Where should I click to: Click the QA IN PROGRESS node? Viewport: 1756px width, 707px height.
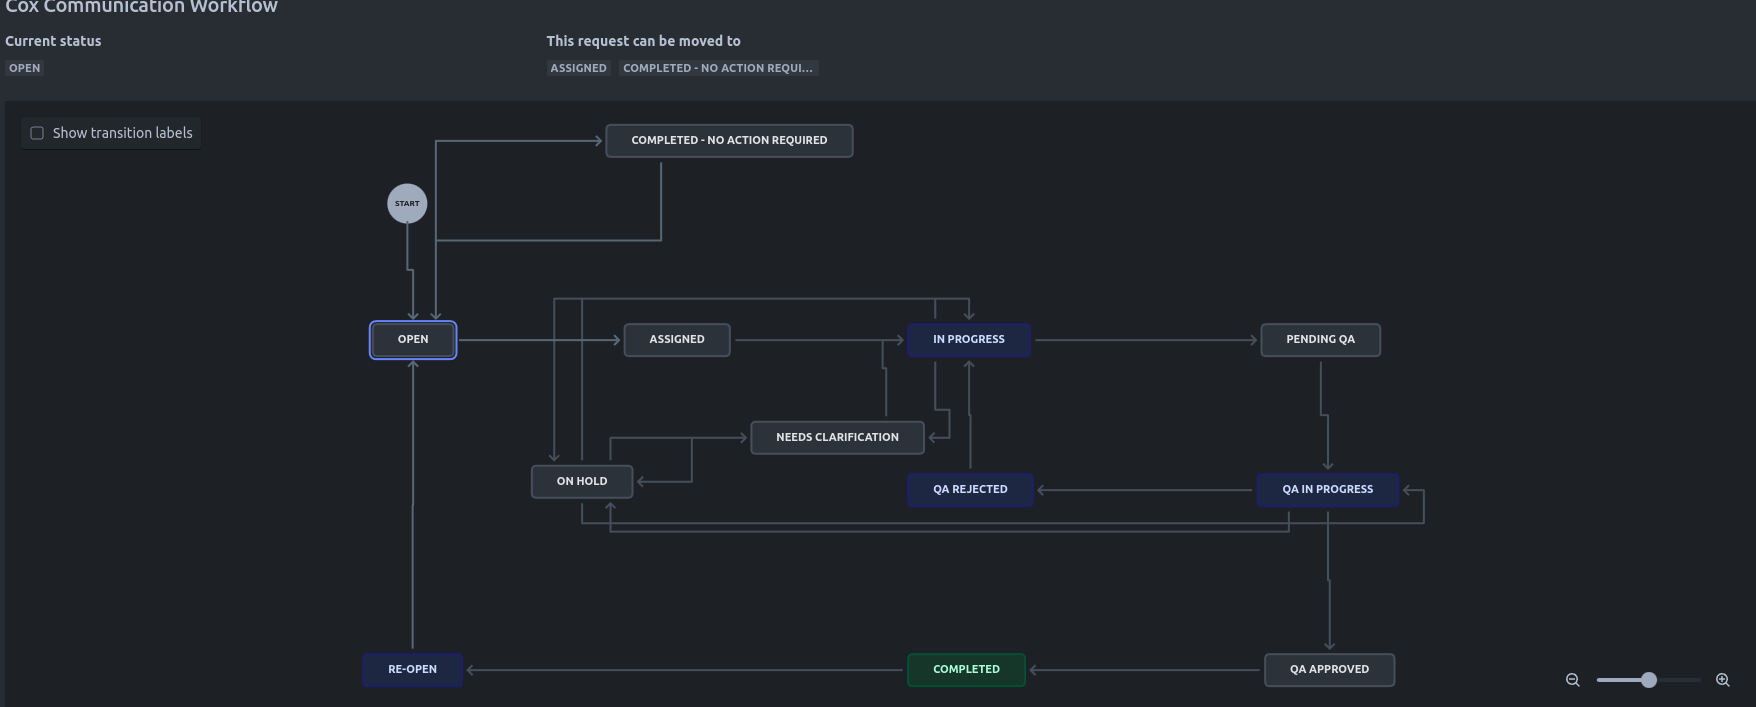(x=1328, y=490)
